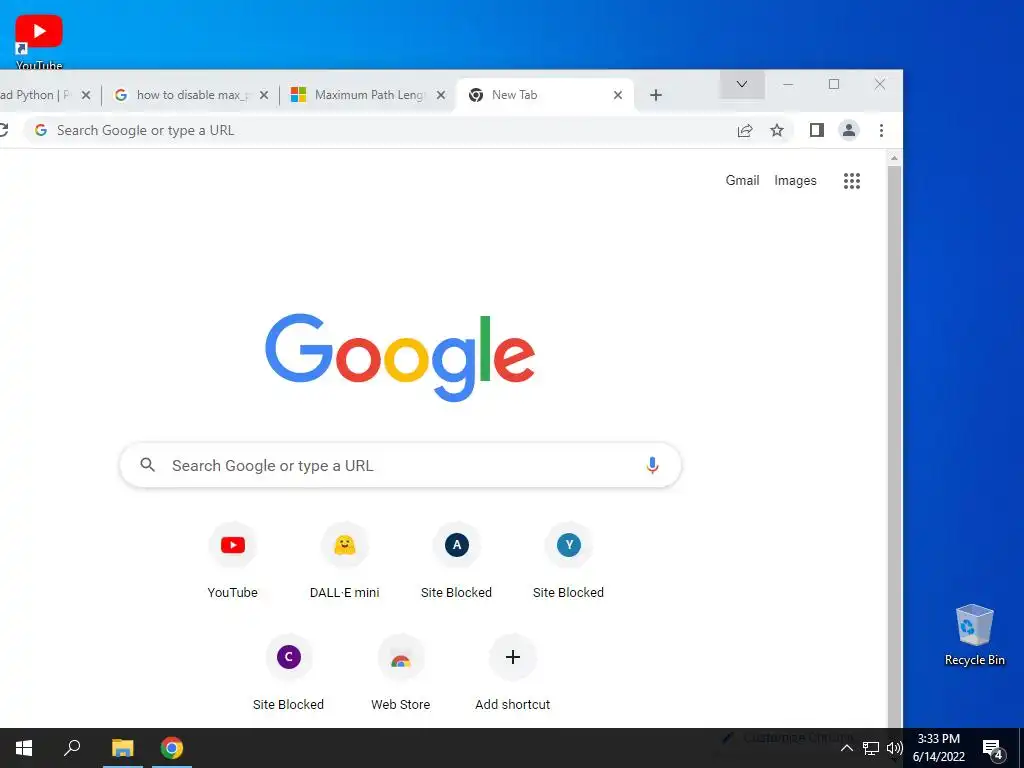The height and width of the screenshot is (768, 1024).
Task: Open the taskbar clock and date
Action: [938, 748]
